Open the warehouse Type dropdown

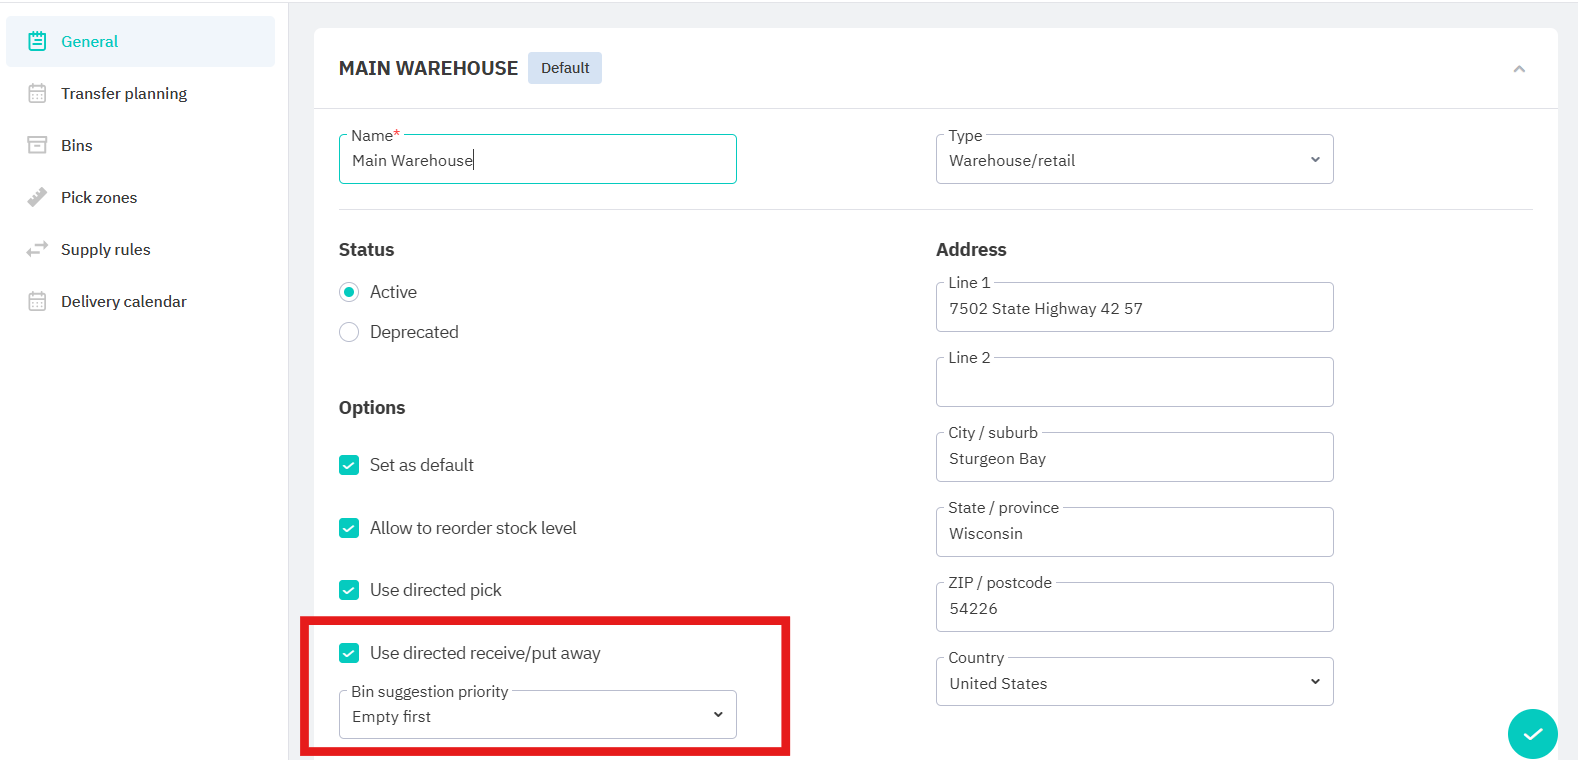pos(1134,160)
